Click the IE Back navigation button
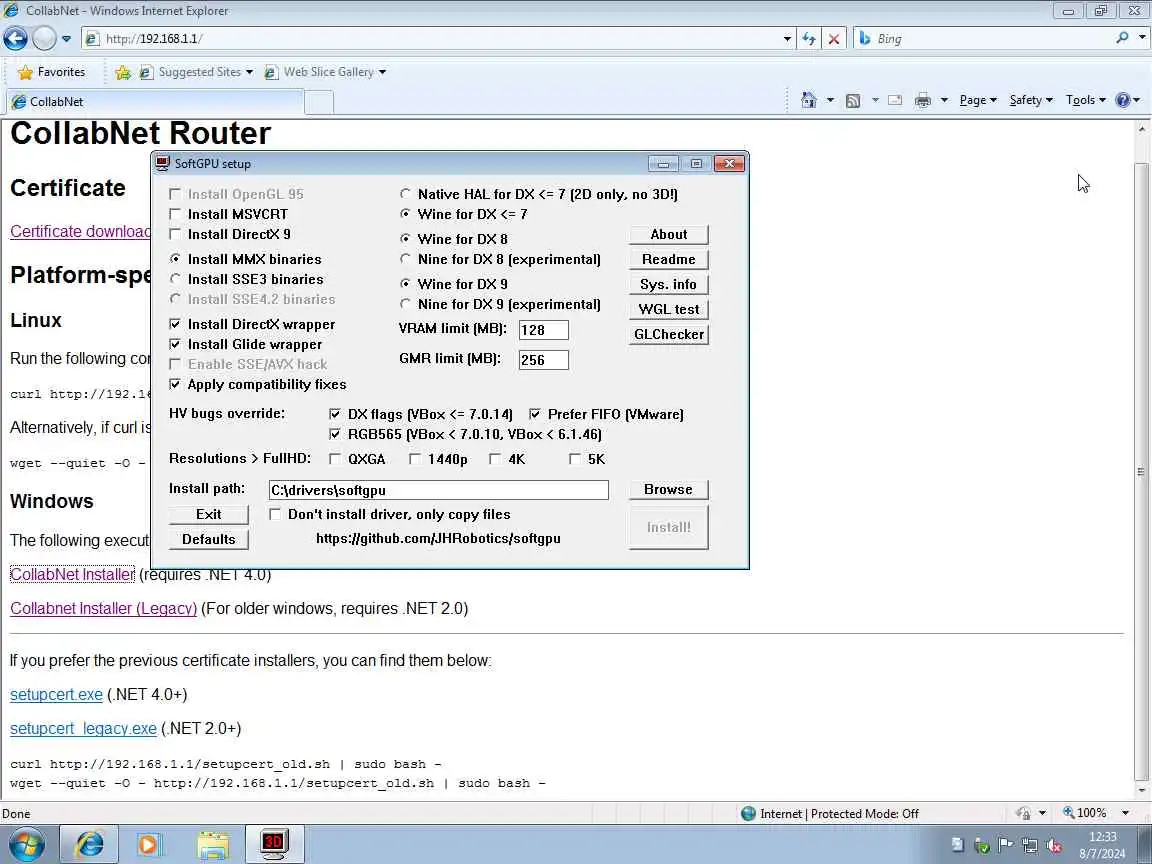 15,38
